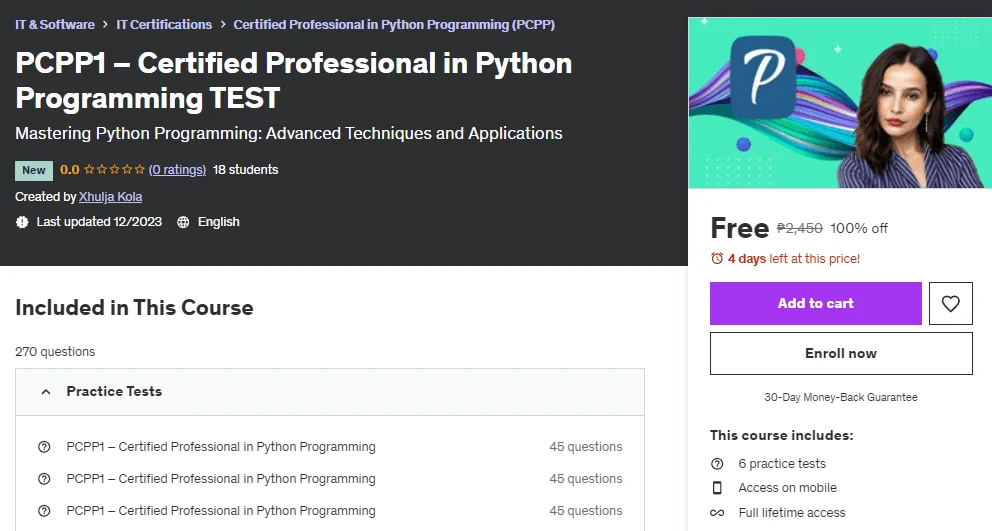Click the '100% off' discount text
Image resolution: width=992 pixels, height=531 pixels.
click(x=859, y=228)
